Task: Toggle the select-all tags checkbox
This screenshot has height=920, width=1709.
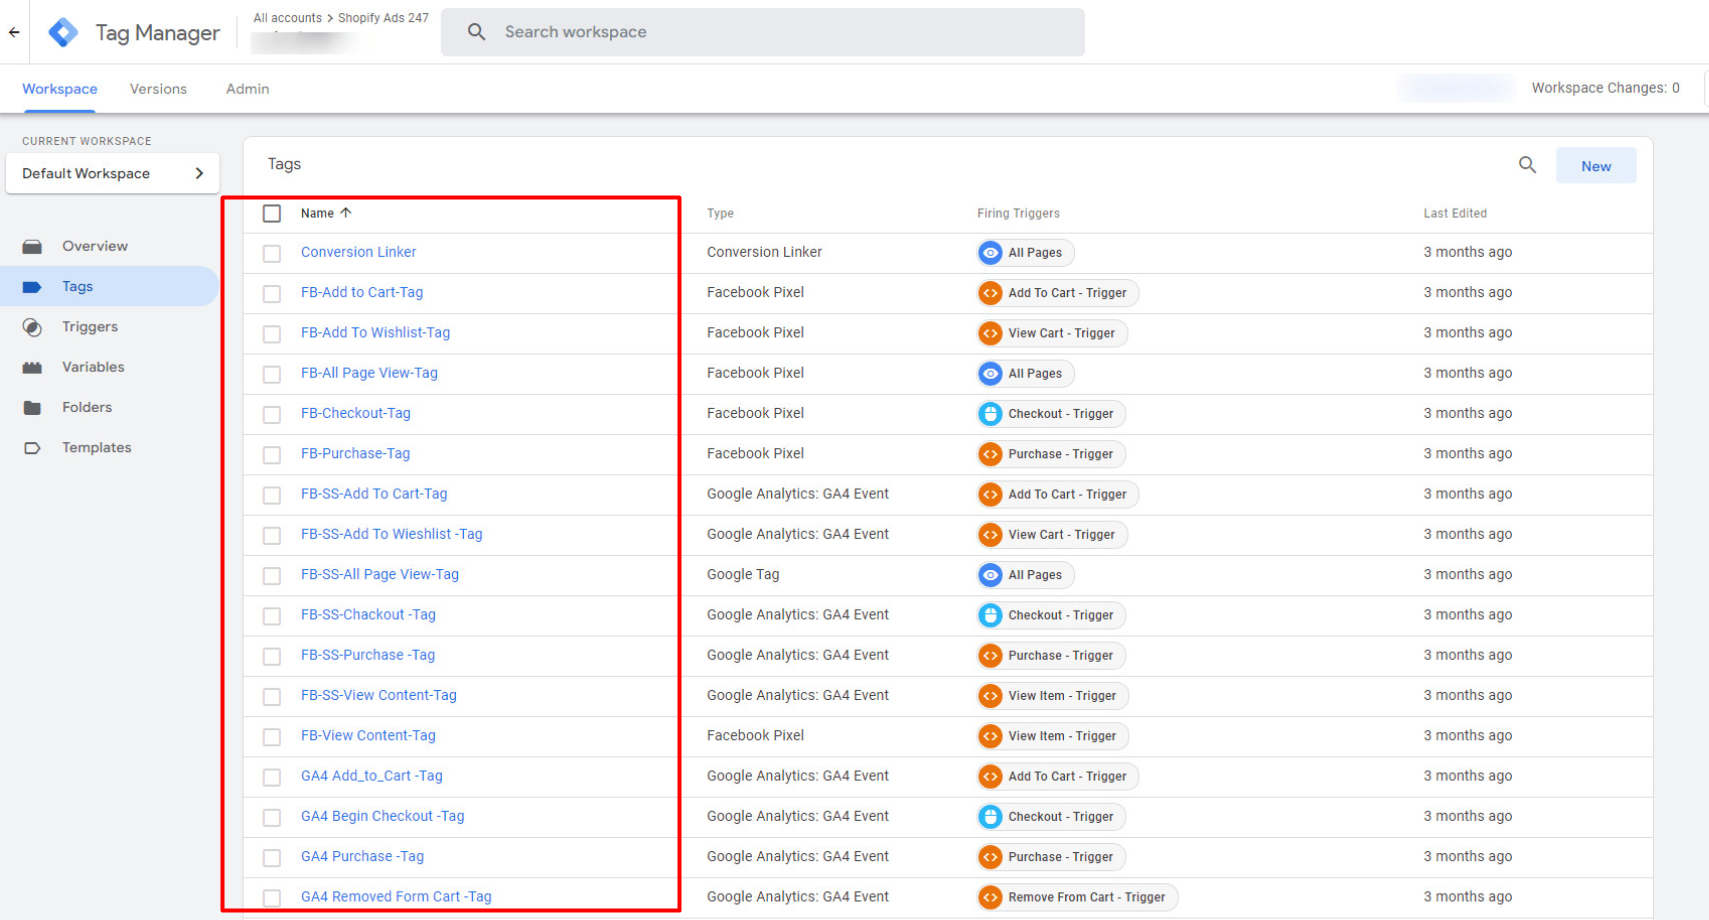Action: (272, 213)
